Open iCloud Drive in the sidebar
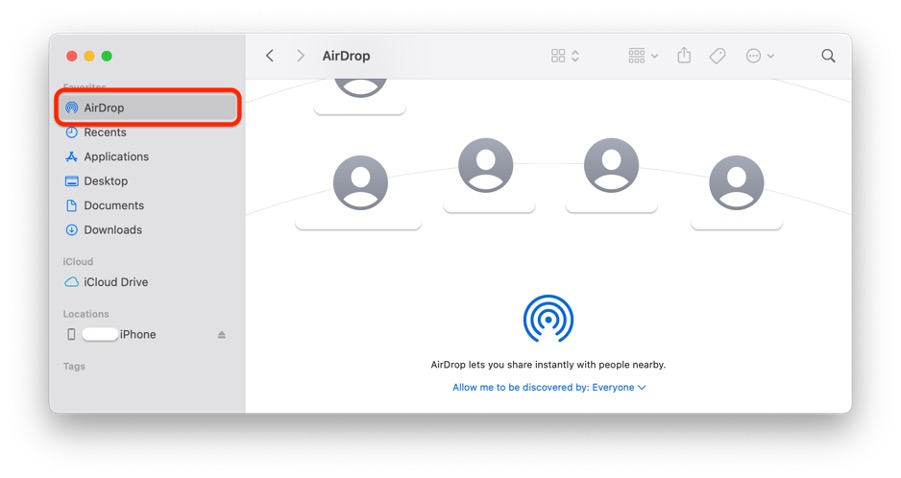The image size is (901, 478). pos(116,282)
